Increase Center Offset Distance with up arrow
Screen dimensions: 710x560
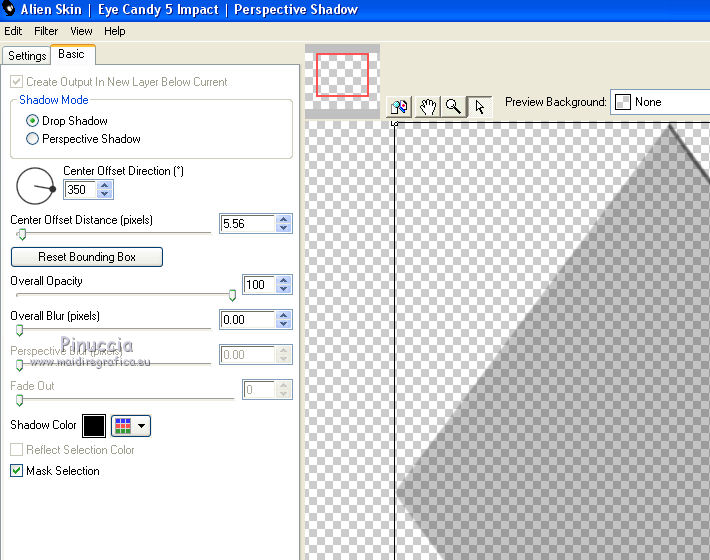tap(284, 220)
